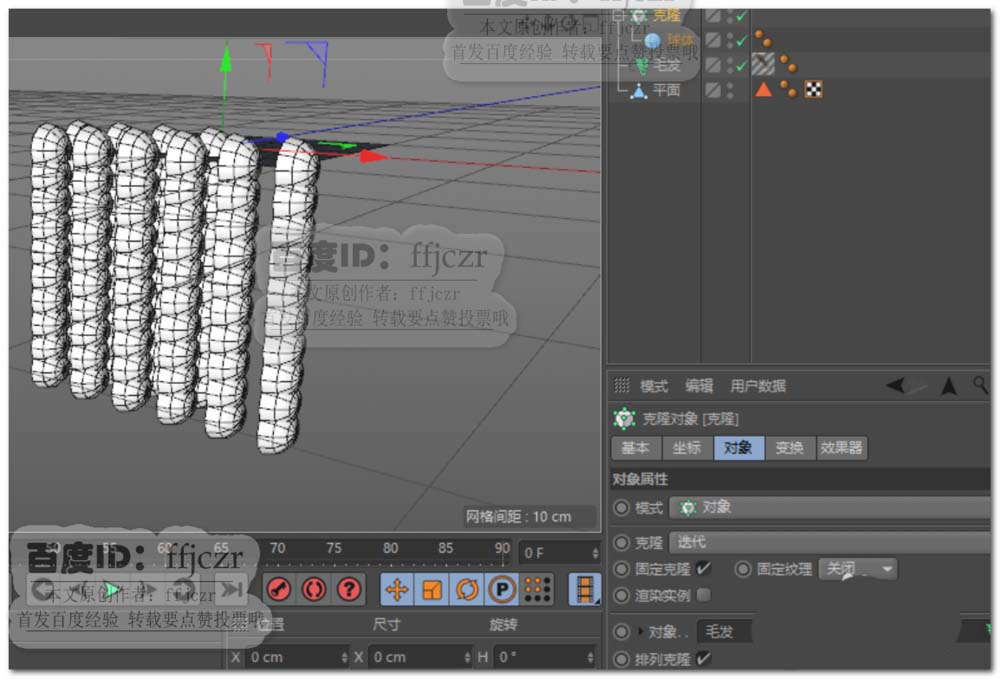Click the checkerboard texture tag on 平面
This screenshot has width=1000, height=679.
(814, 90)
